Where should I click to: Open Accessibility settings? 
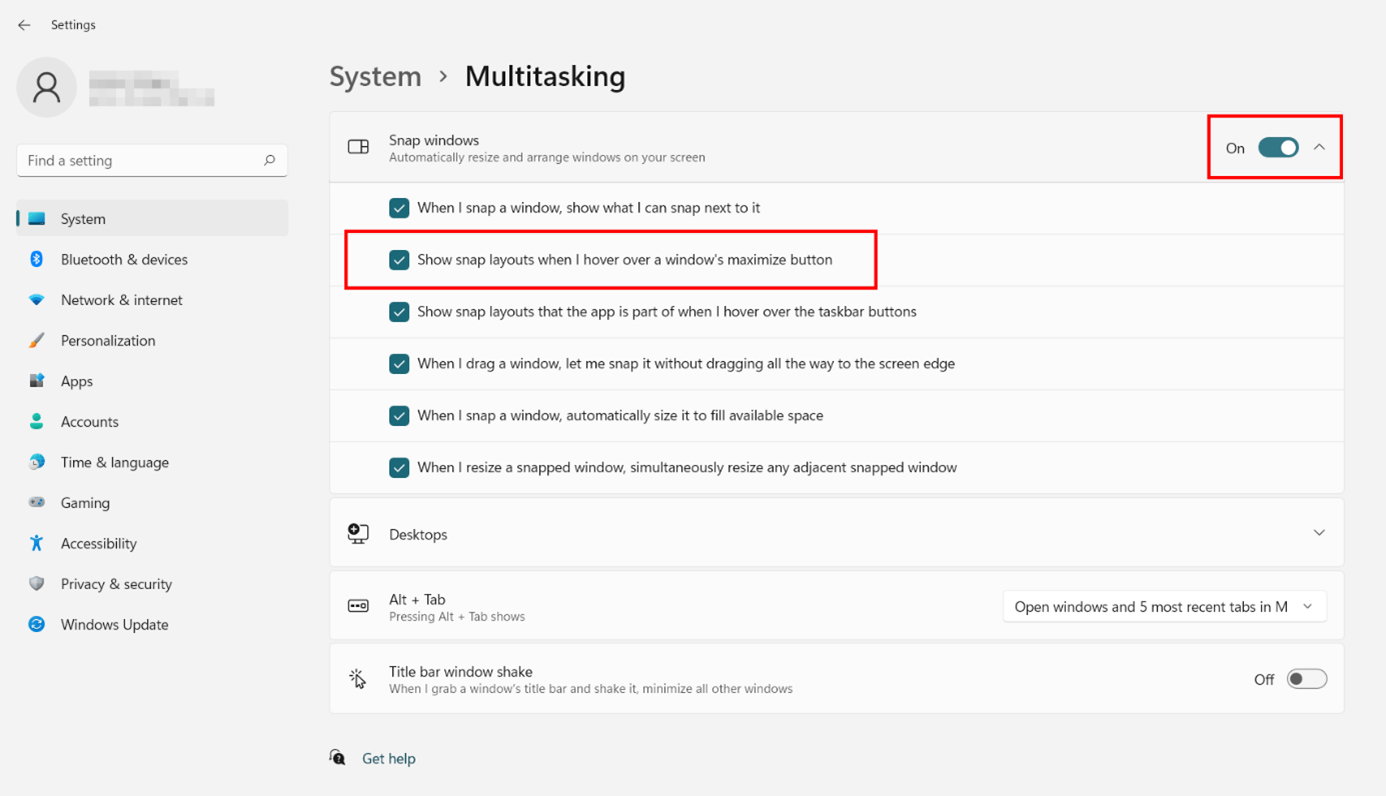click(152, 543)
